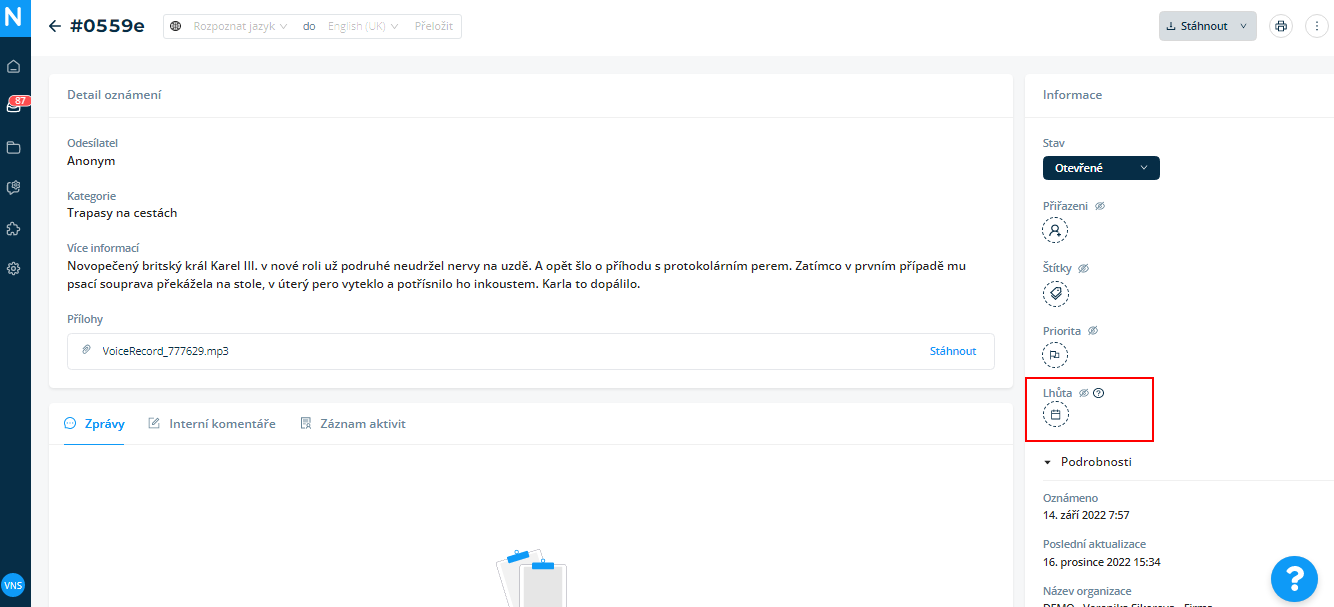Click the question mark icon next to Lhůta

pos(1099,393)
